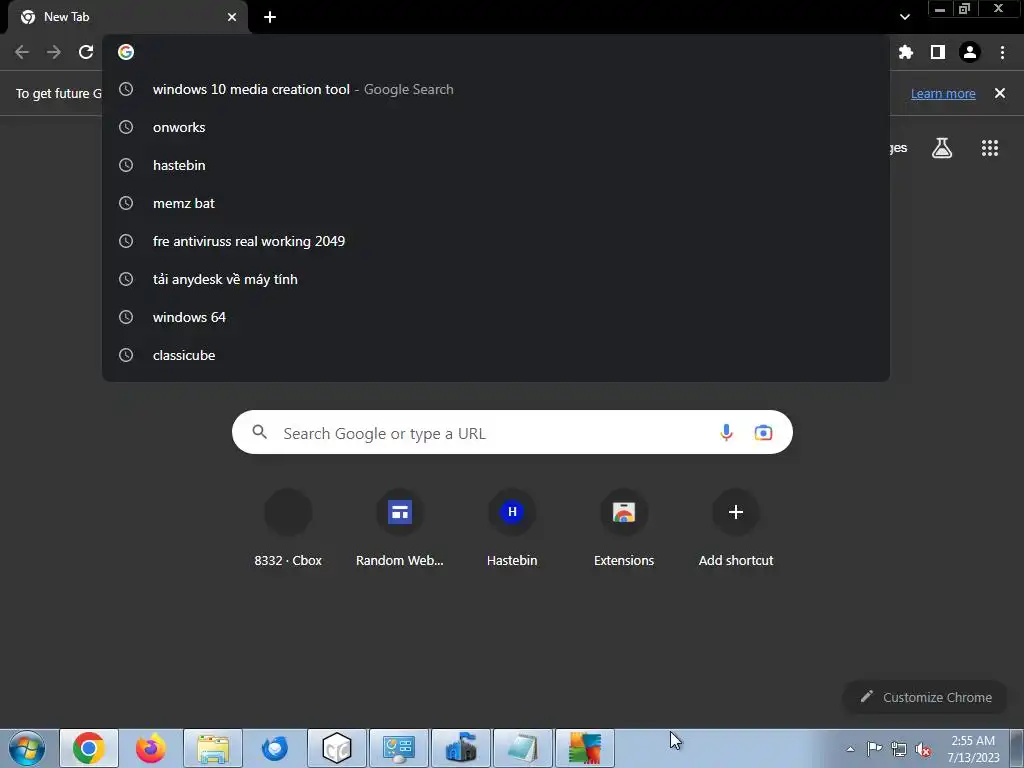Open the Windows Start button
This screenshot has width=1024, height=768.
27,748
